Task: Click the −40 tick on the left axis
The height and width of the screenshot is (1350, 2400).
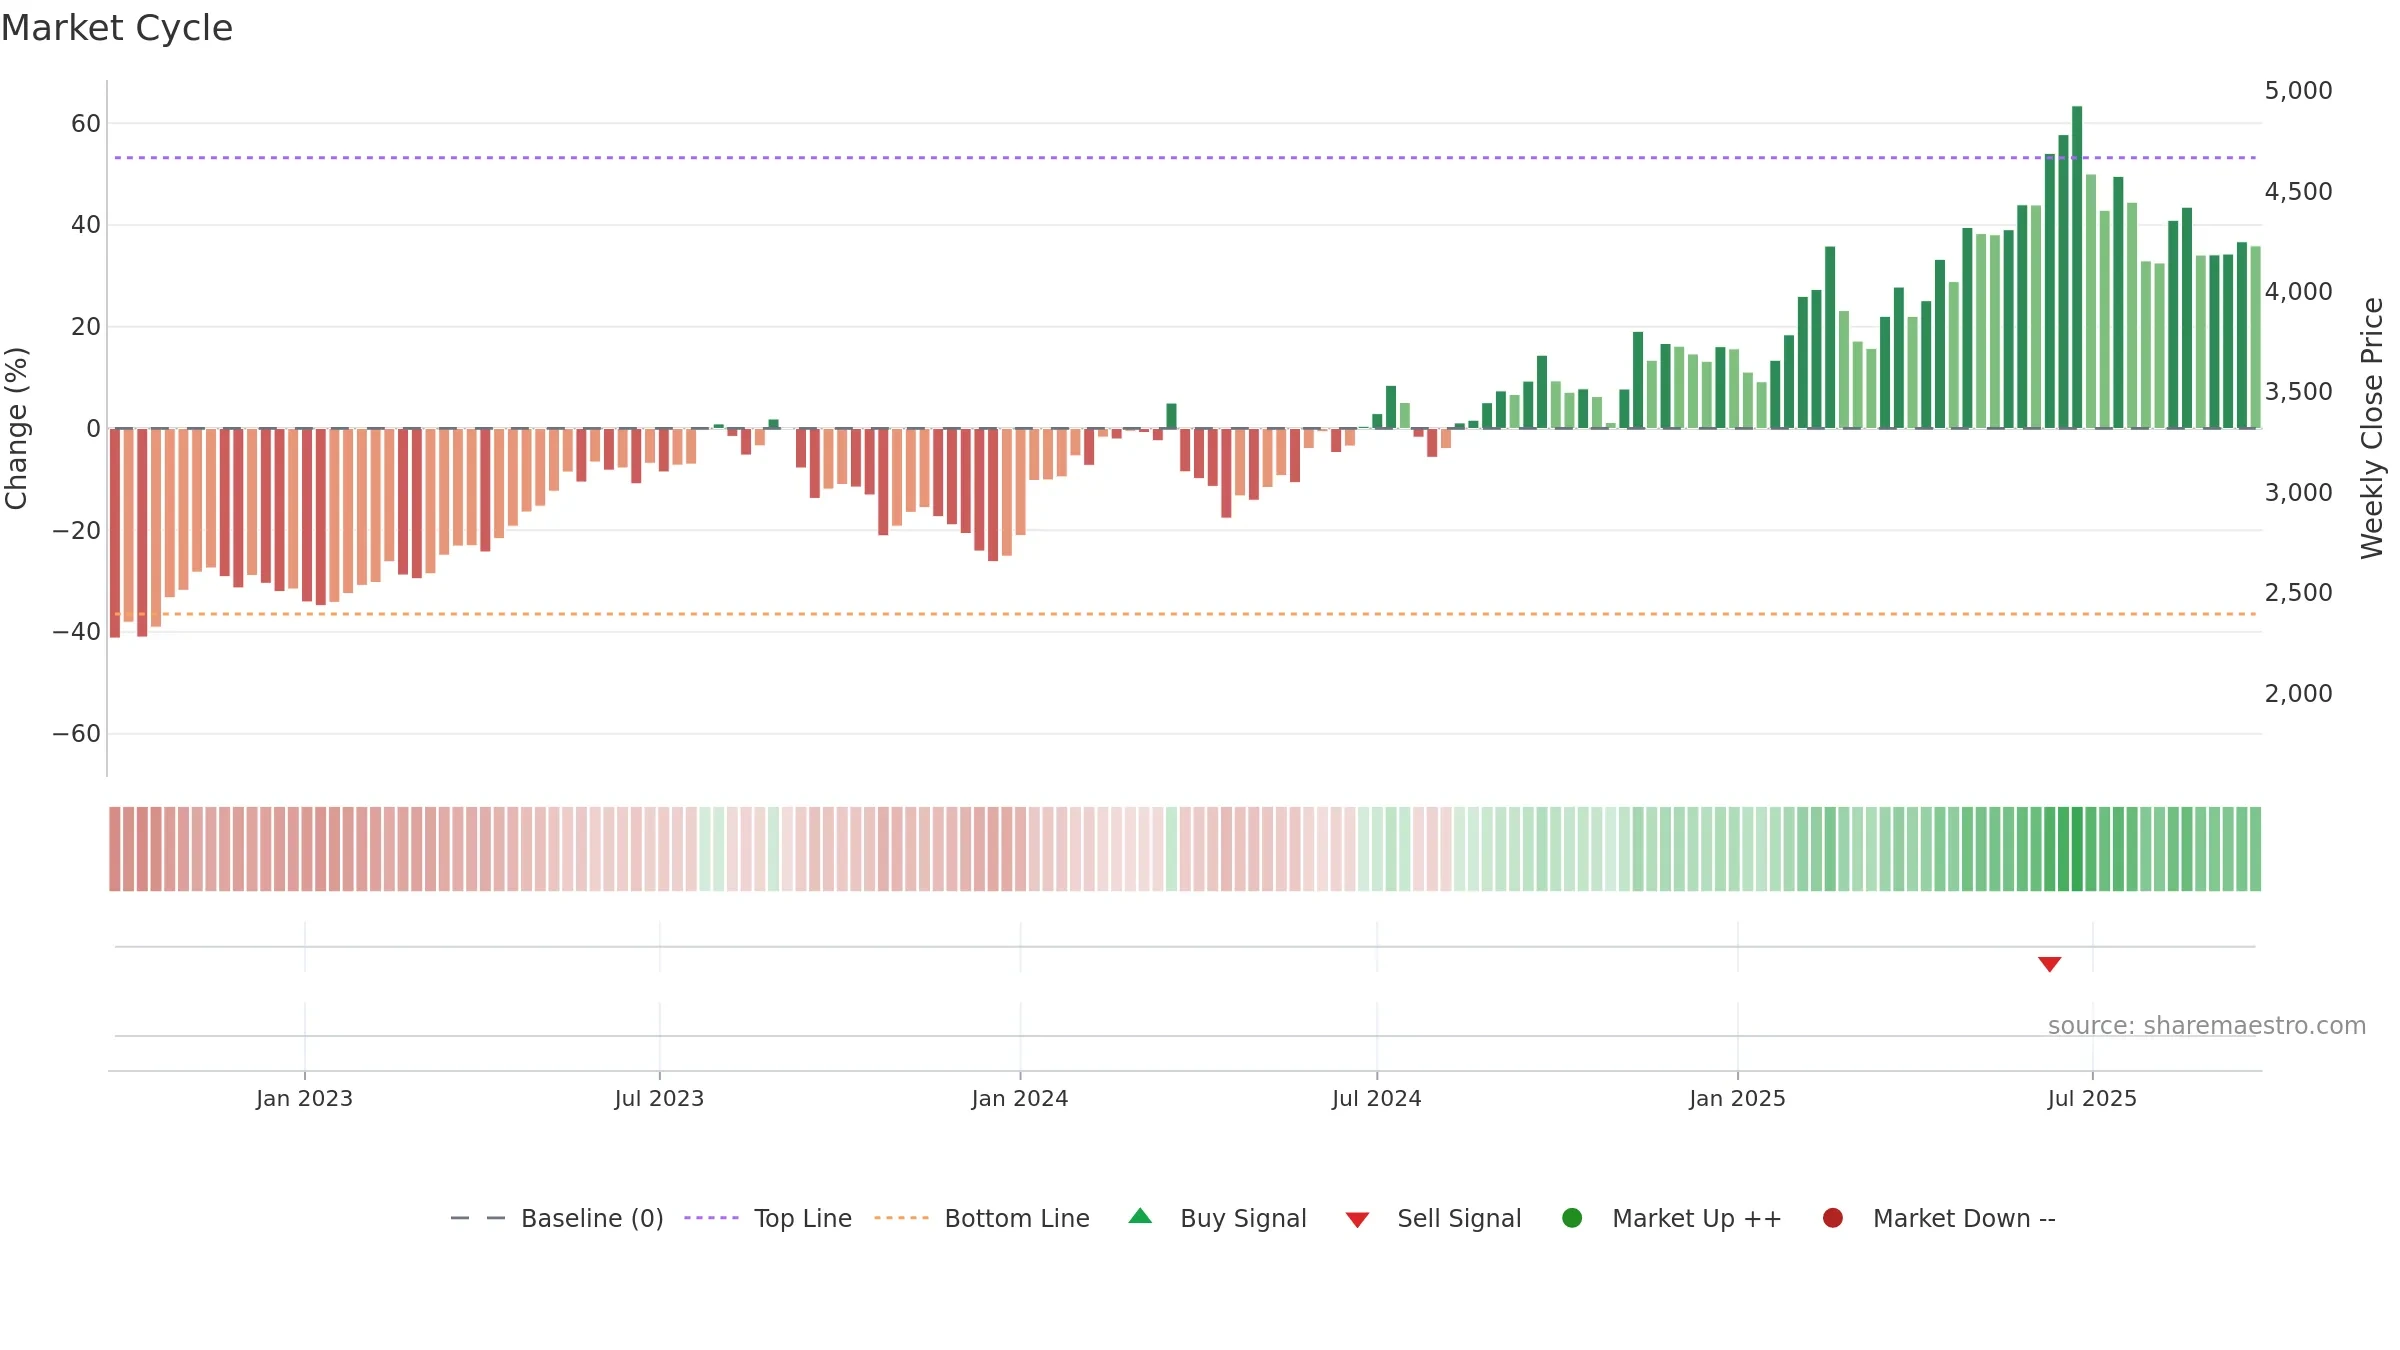Action: pyautogui.click(x=77, y=632)
